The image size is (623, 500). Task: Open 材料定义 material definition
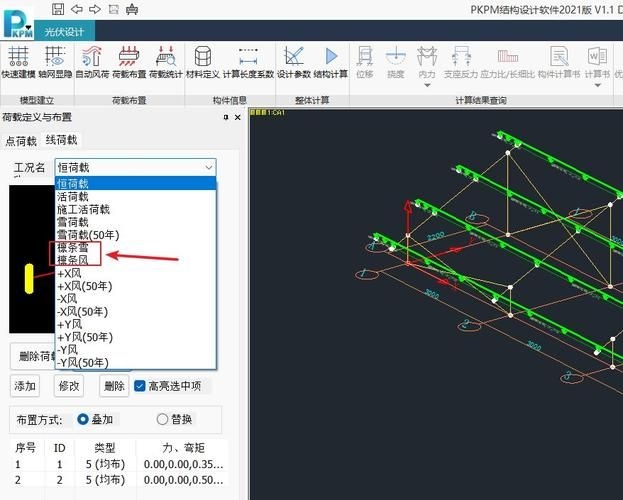point(203,62)
